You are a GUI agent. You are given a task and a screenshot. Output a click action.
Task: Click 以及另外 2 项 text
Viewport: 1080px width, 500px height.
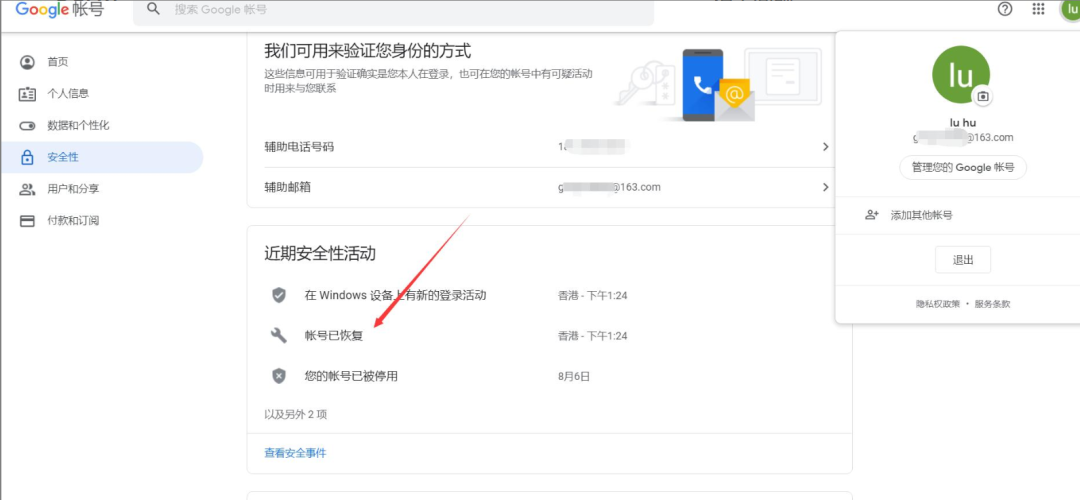pyautogui.click(x=295, y=415)
